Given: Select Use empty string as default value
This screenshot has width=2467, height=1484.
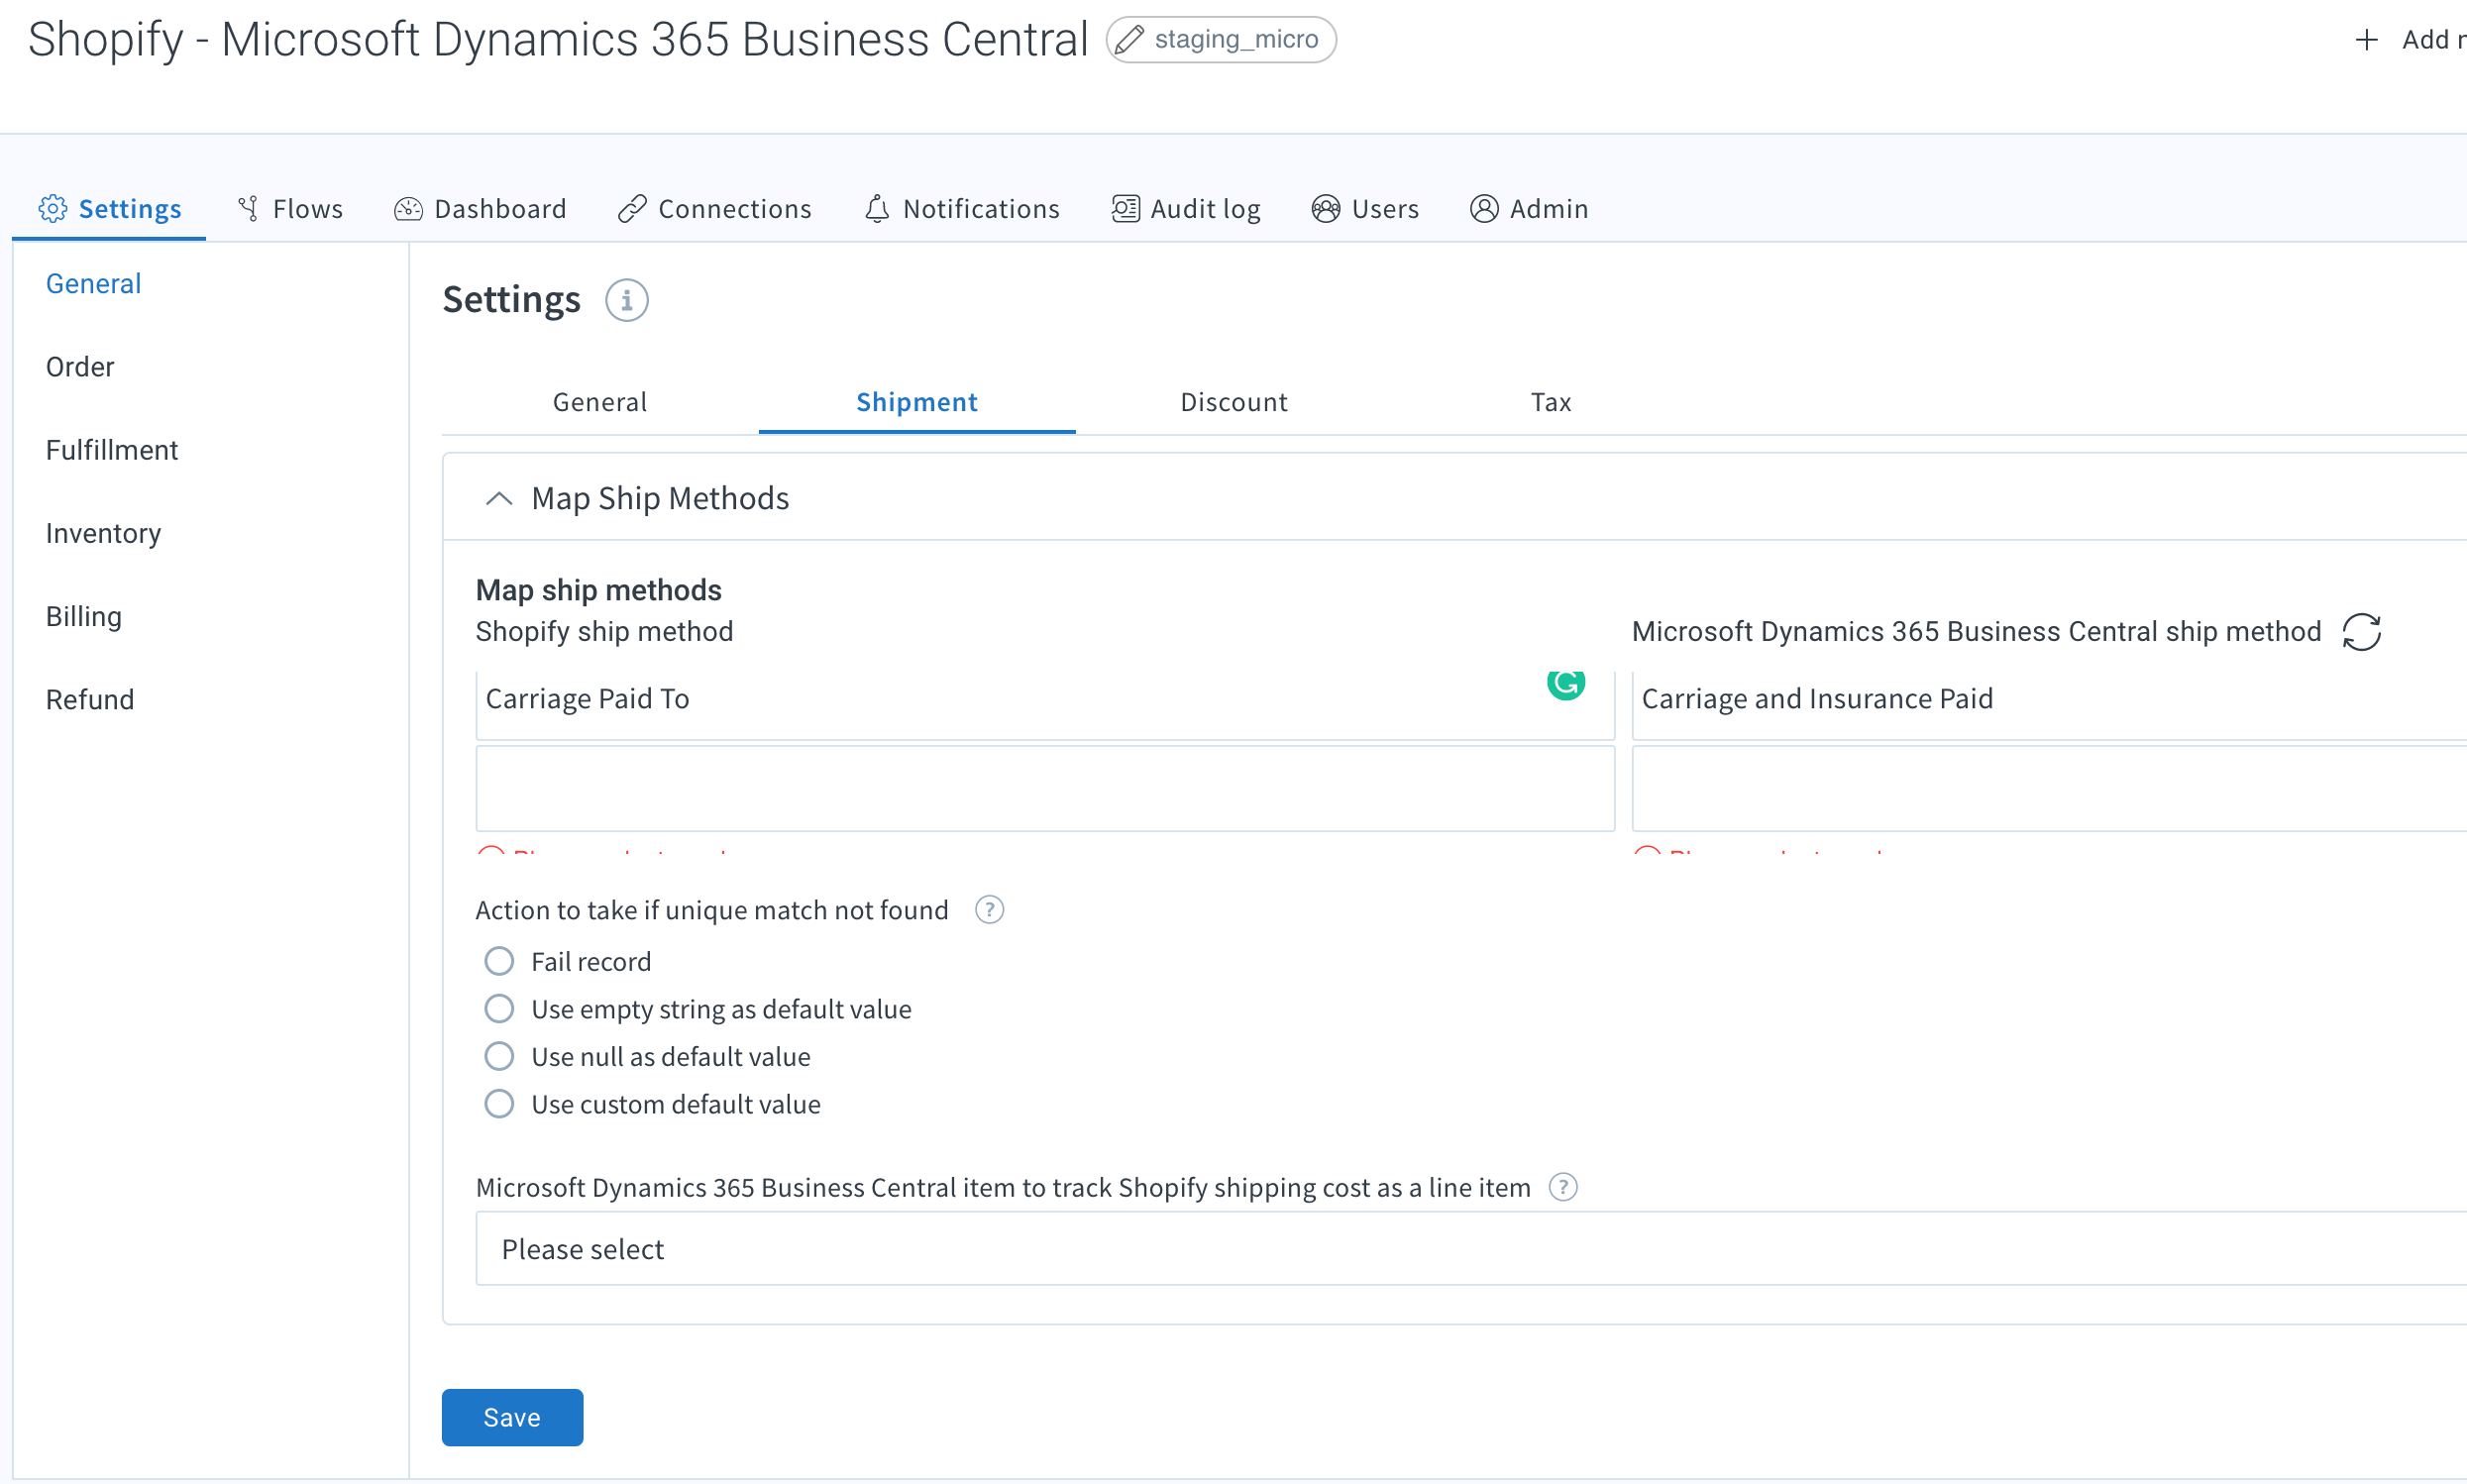Looking at the screenshot, I should pyautogui.click(x=499, y=1008).
